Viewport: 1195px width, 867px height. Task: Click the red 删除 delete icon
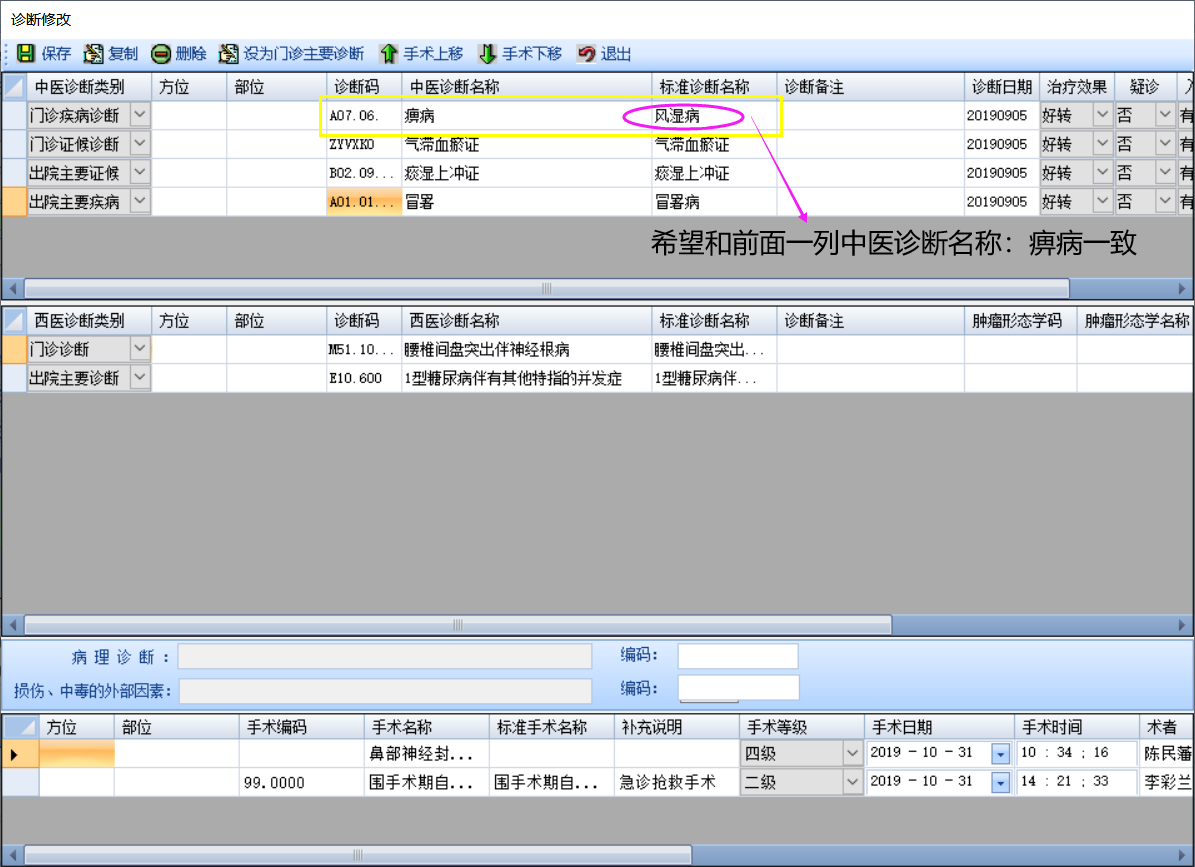pyautogui.click(x=161, y=53)
